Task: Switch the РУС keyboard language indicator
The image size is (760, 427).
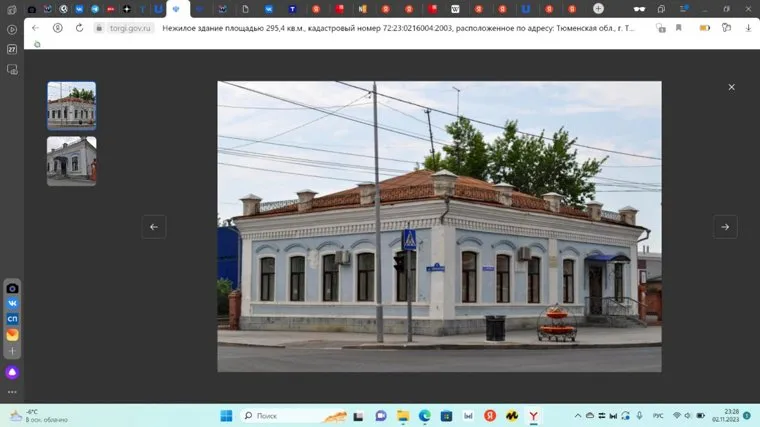Action: [x=658, y=415]
